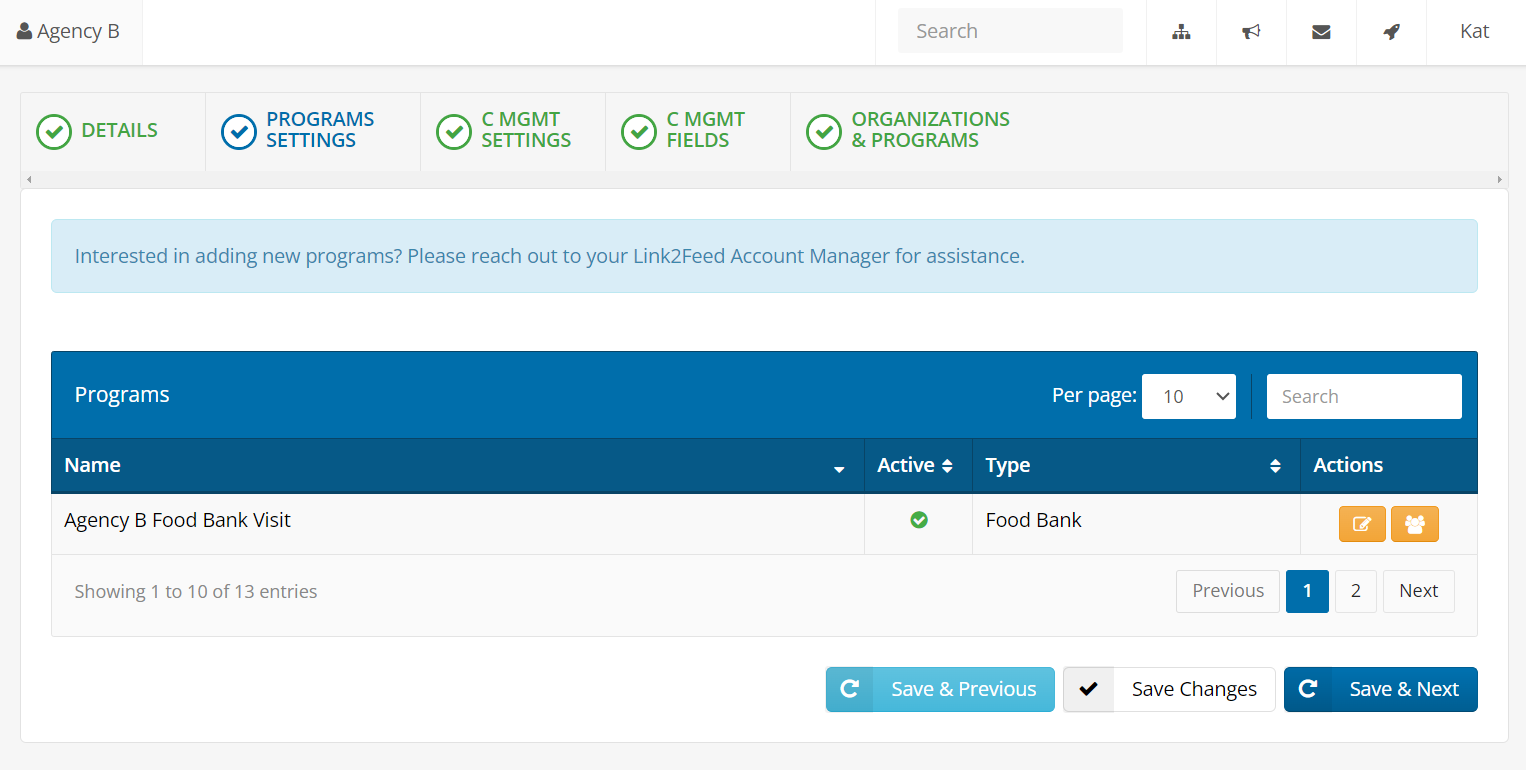
Task: Focus the Programs table search field
Action: 1363,397
